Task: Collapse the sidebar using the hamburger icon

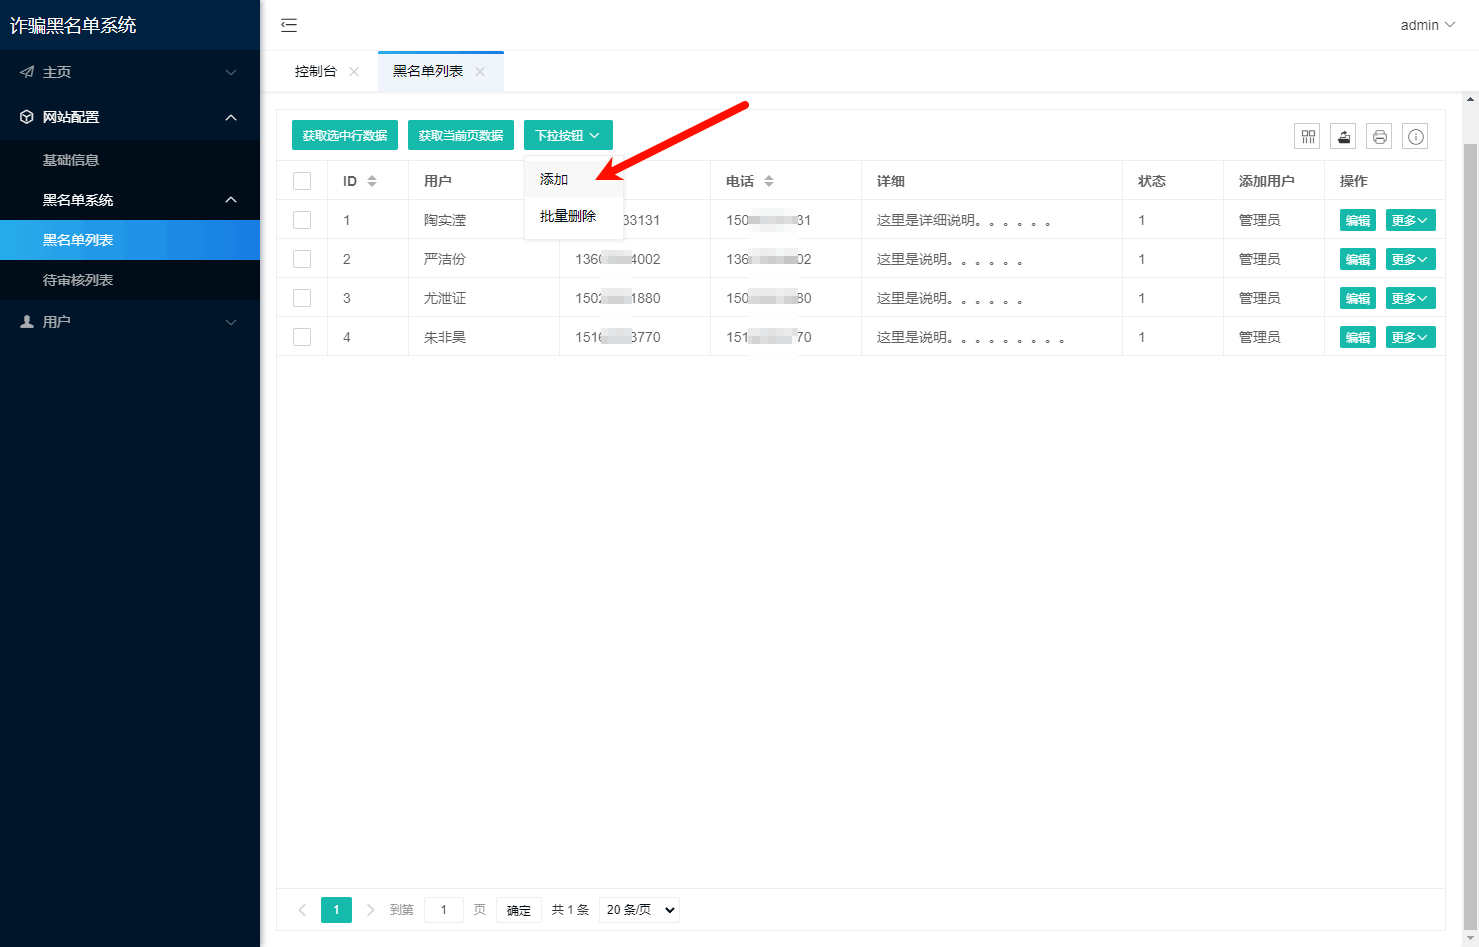Action: pos(289,25)
